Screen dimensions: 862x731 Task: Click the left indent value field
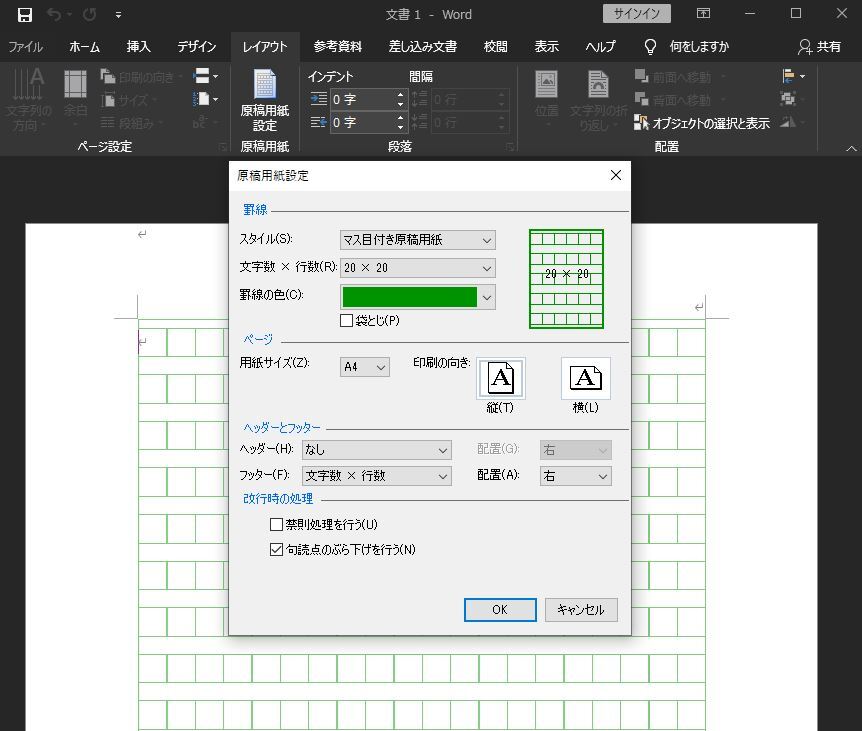coord(362,99)
